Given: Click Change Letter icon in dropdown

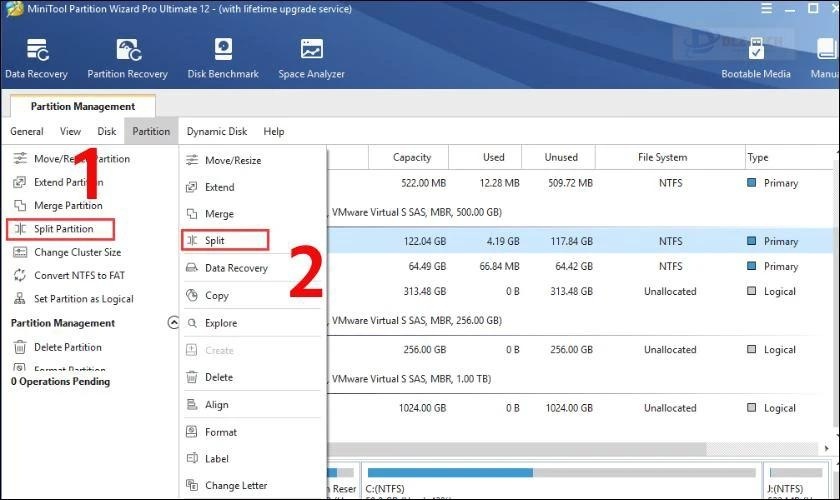Looking at the screenshot, I should tap(192, 486).
